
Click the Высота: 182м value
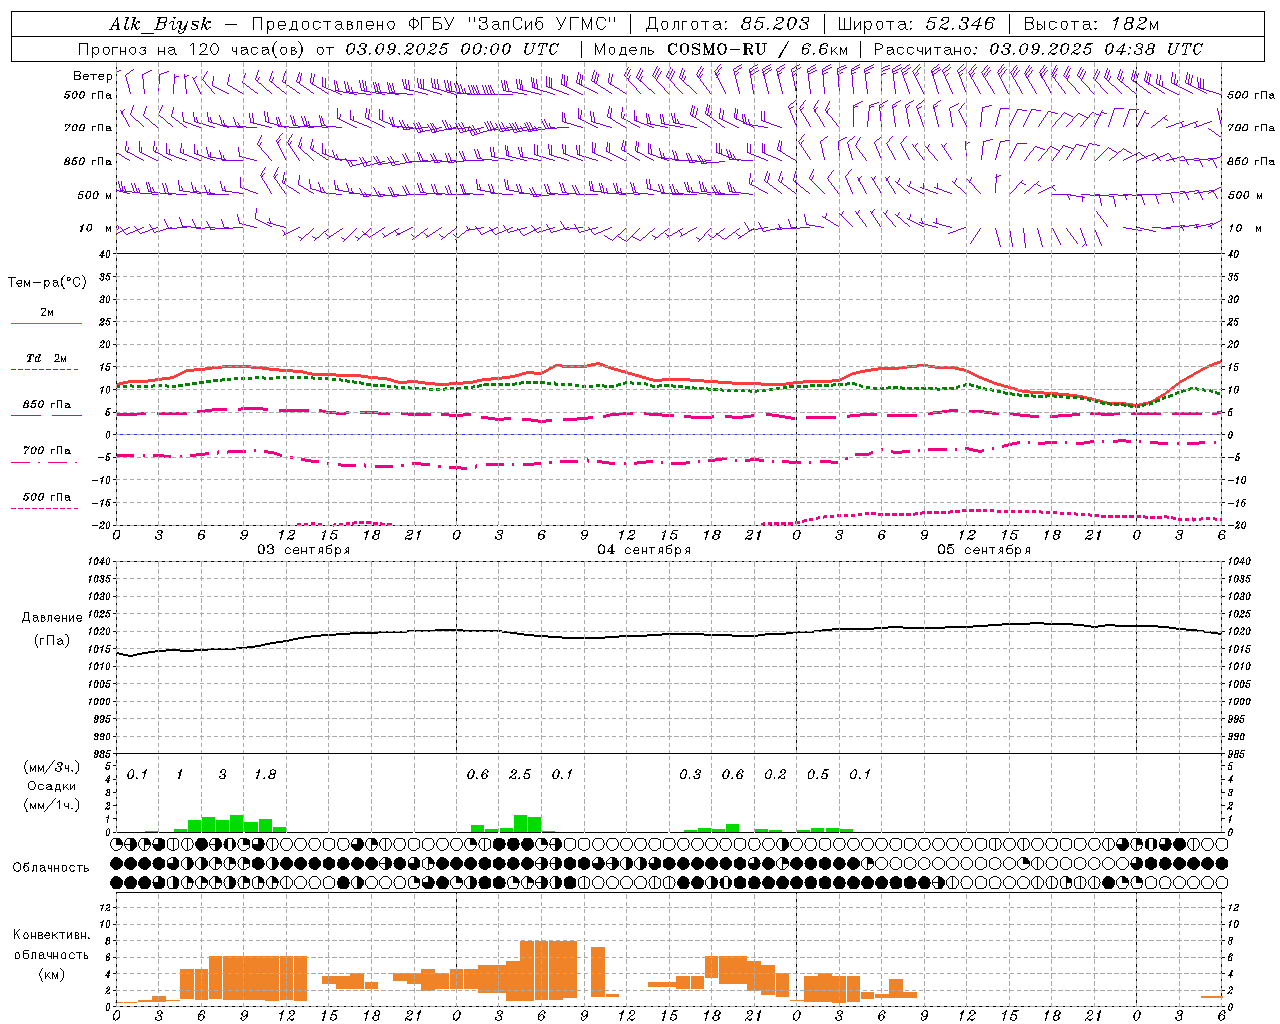1091,25
